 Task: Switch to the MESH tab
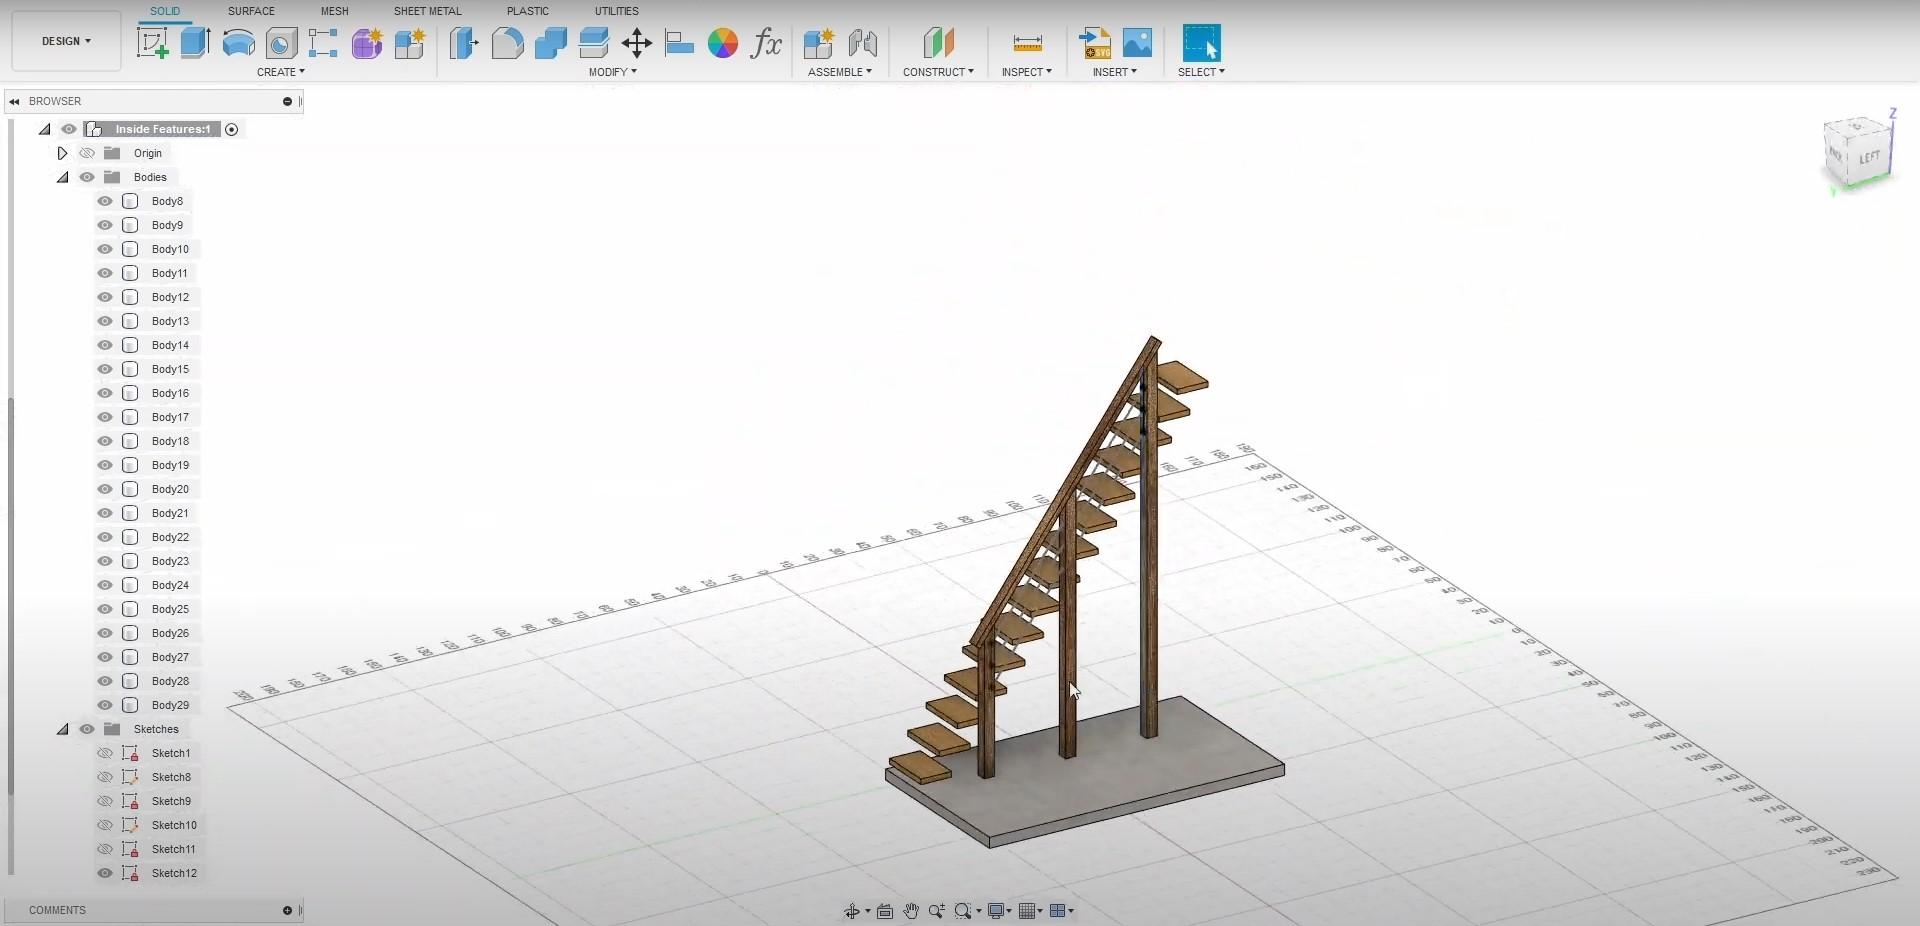(x=334, y=11)
